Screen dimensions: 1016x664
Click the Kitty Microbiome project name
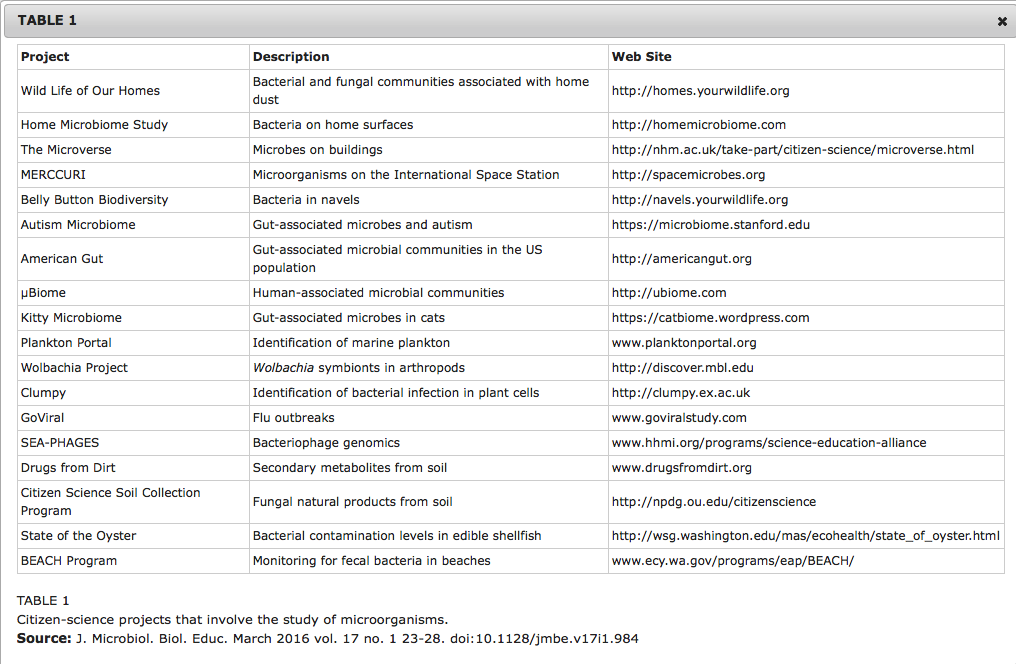(71, 317)
